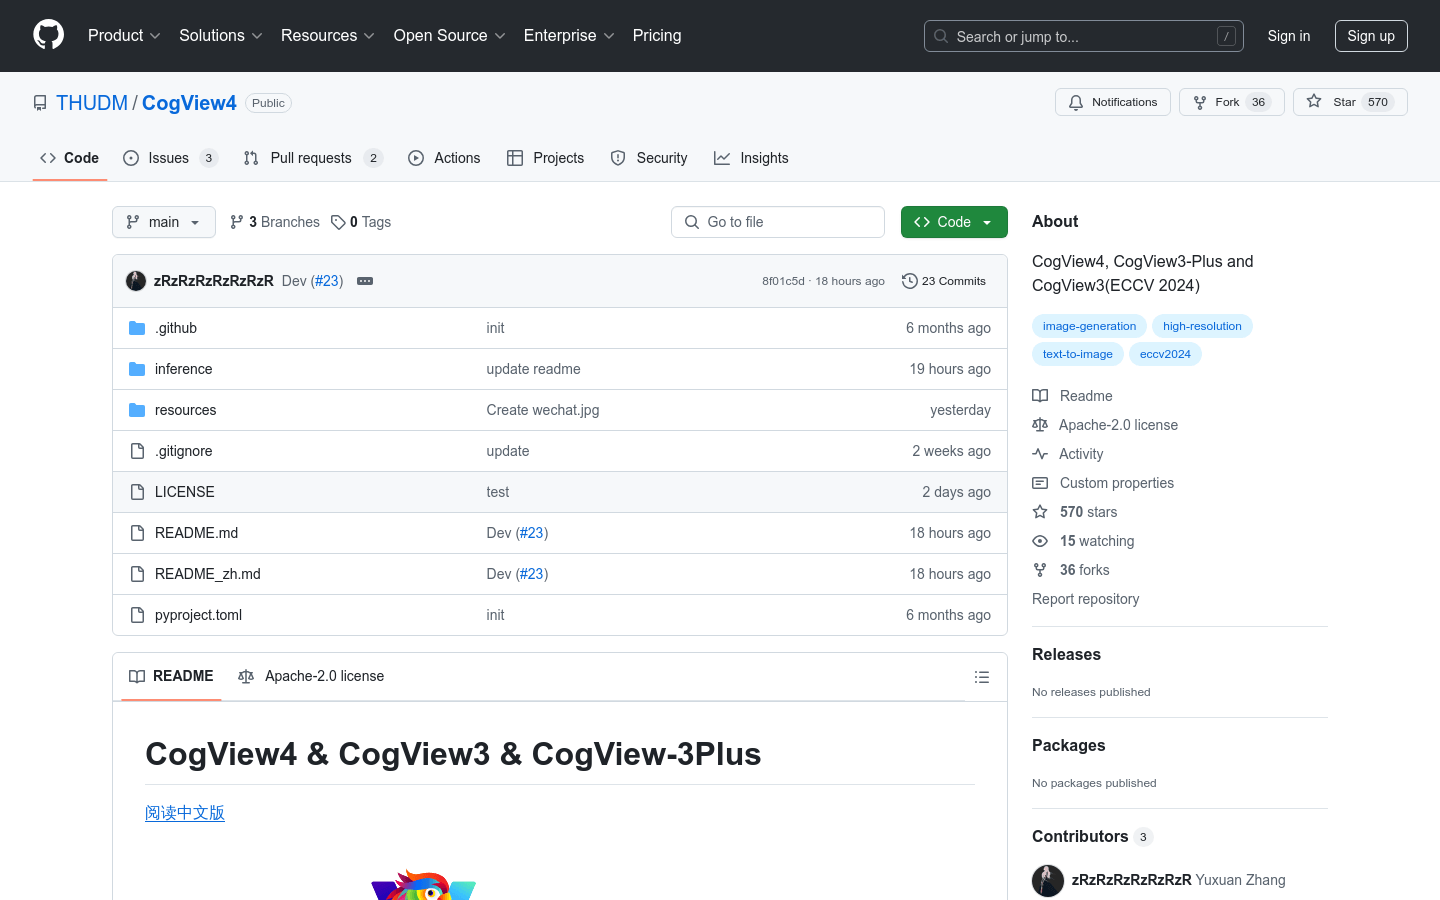Open 'update readme' commit message

coord(533,369)
